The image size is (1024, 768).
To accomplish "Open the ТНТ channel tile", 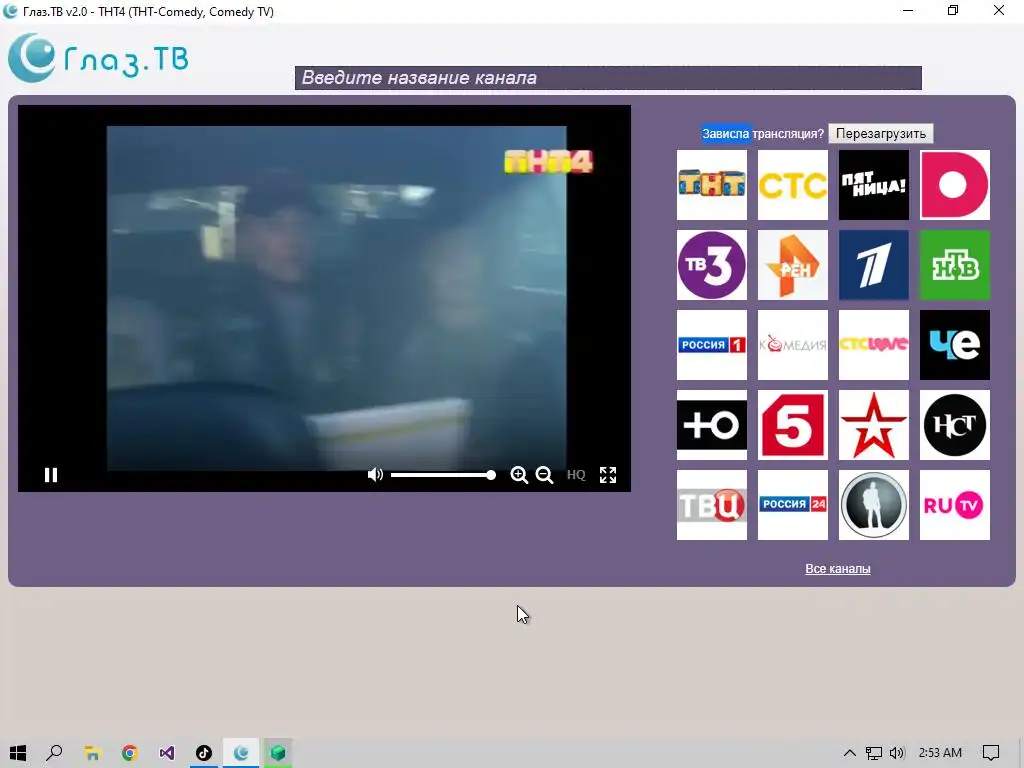I will 711,185.
